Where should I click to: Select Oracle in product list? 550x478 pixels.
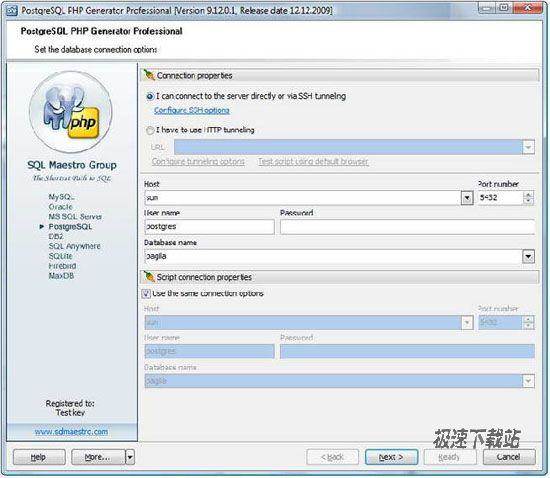60,207
